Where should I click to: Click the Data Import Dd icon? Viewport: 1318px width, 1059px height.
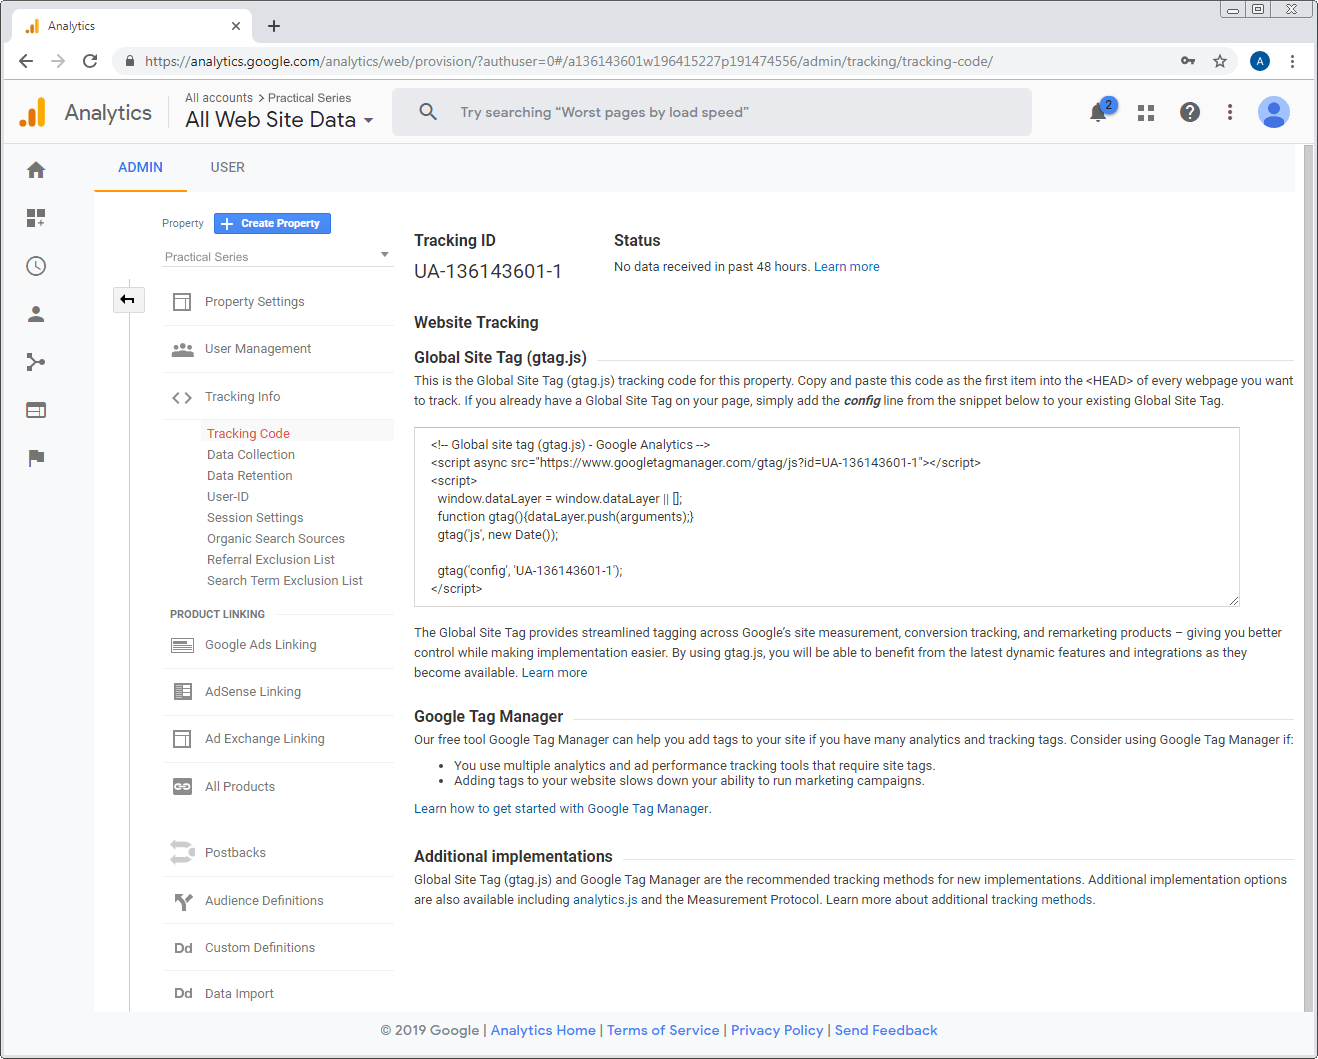[x=183, y=994]
